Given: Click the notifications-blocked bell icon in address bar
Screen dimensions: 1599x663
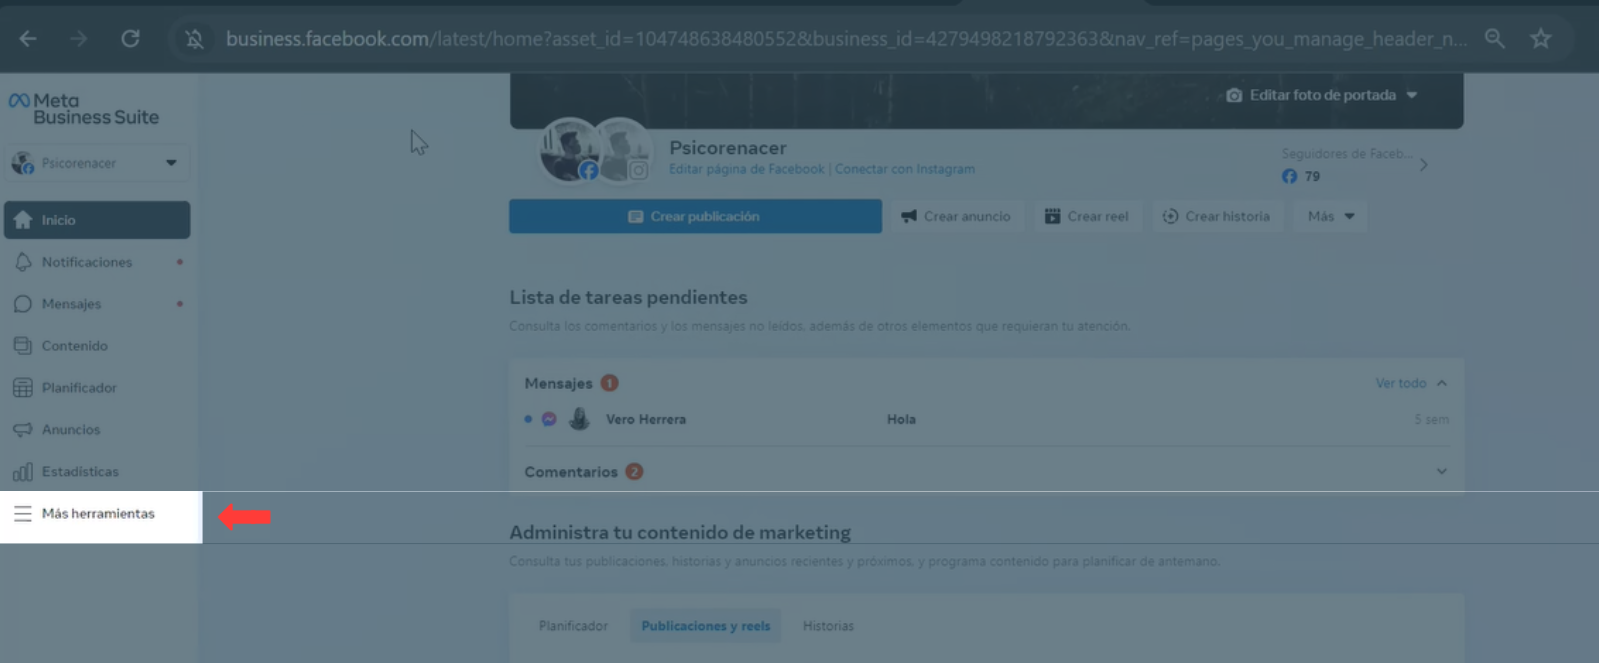Looking at the screenshot, I should (x=194, y=39).
